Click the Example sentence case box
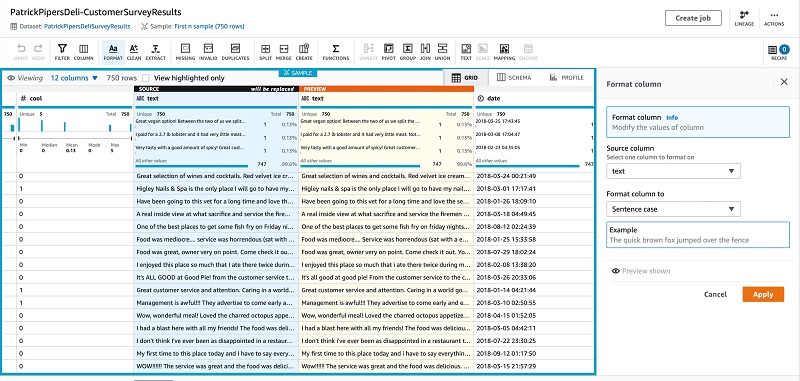800x381 pixels. point(697,235)
